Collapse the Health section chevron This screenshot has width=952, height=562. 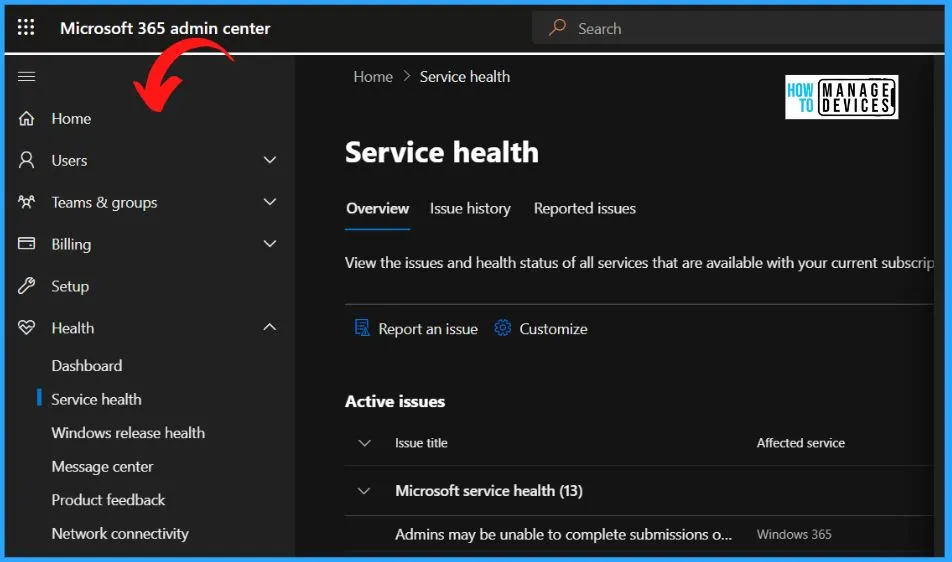coord(270,328)
